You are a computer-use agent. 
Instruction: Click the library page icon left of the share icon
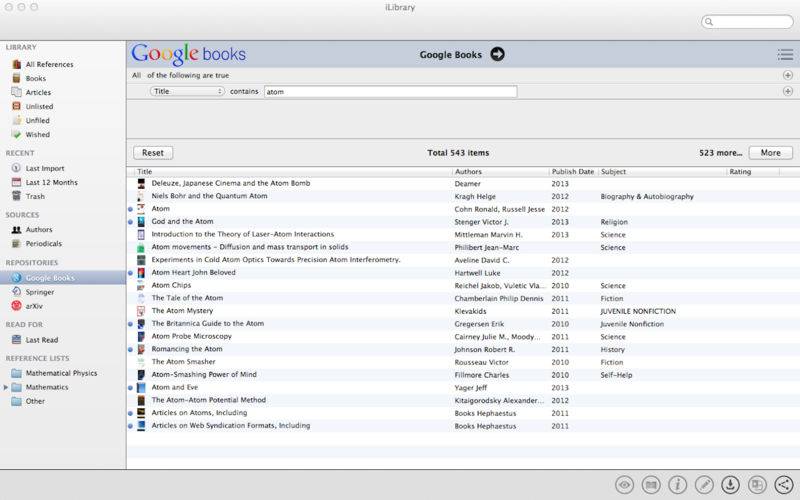coord(757,485)
